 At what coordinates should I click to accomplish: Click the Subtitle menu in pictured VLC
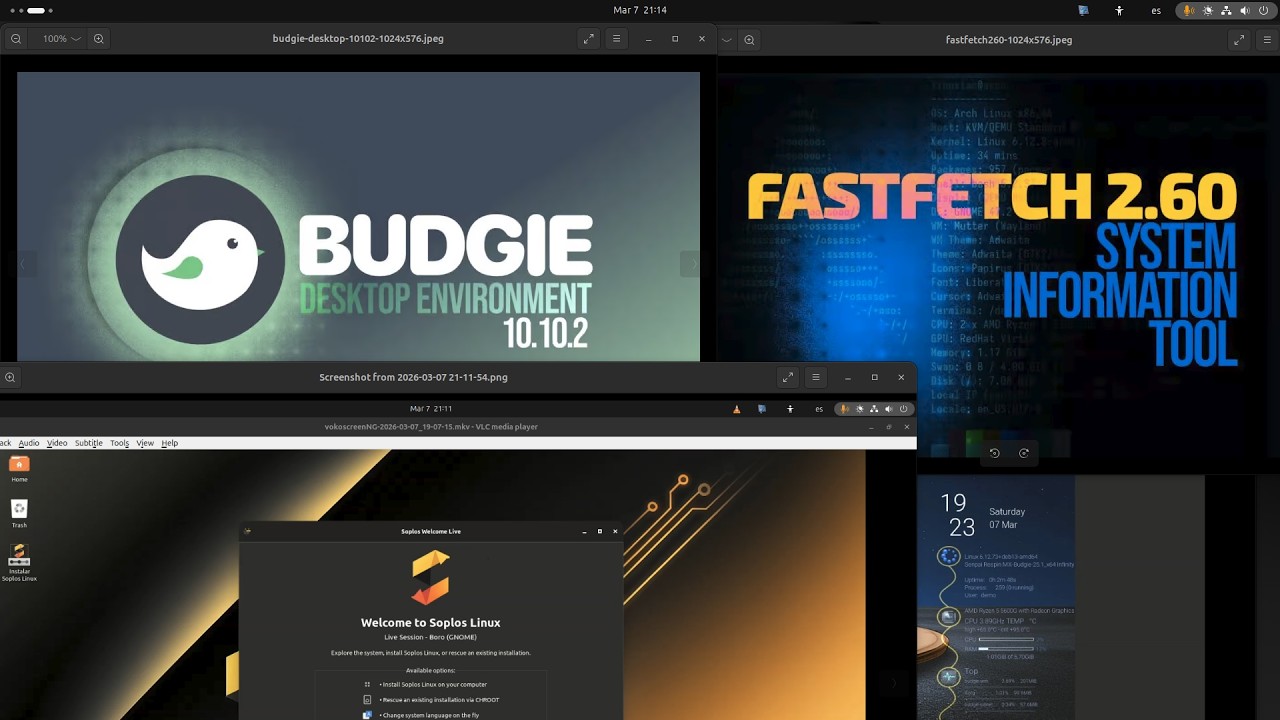pyautogui.click(x=89, y=443)
